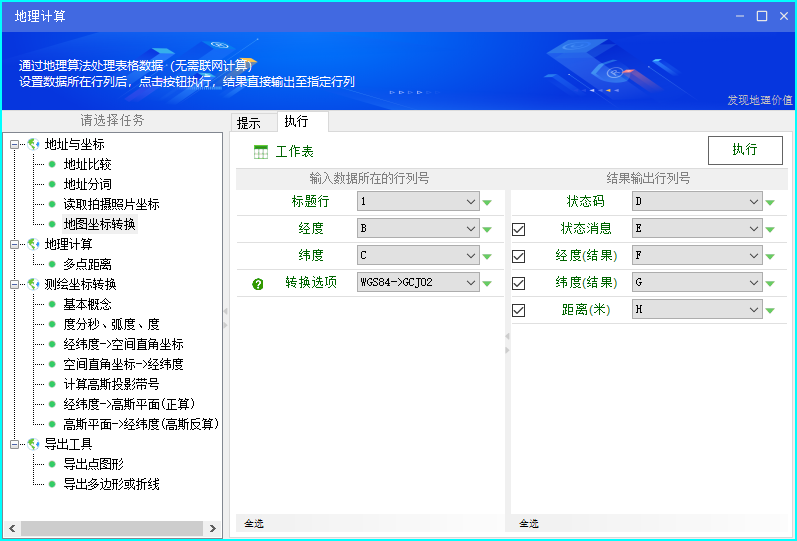Select 计算高斯投影带号 task
797x541 pixels.
[111, 384]
